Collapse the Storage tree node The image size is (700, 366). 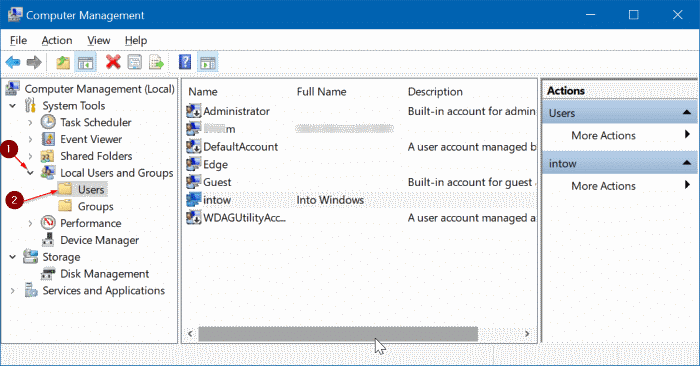click(13, 257)
